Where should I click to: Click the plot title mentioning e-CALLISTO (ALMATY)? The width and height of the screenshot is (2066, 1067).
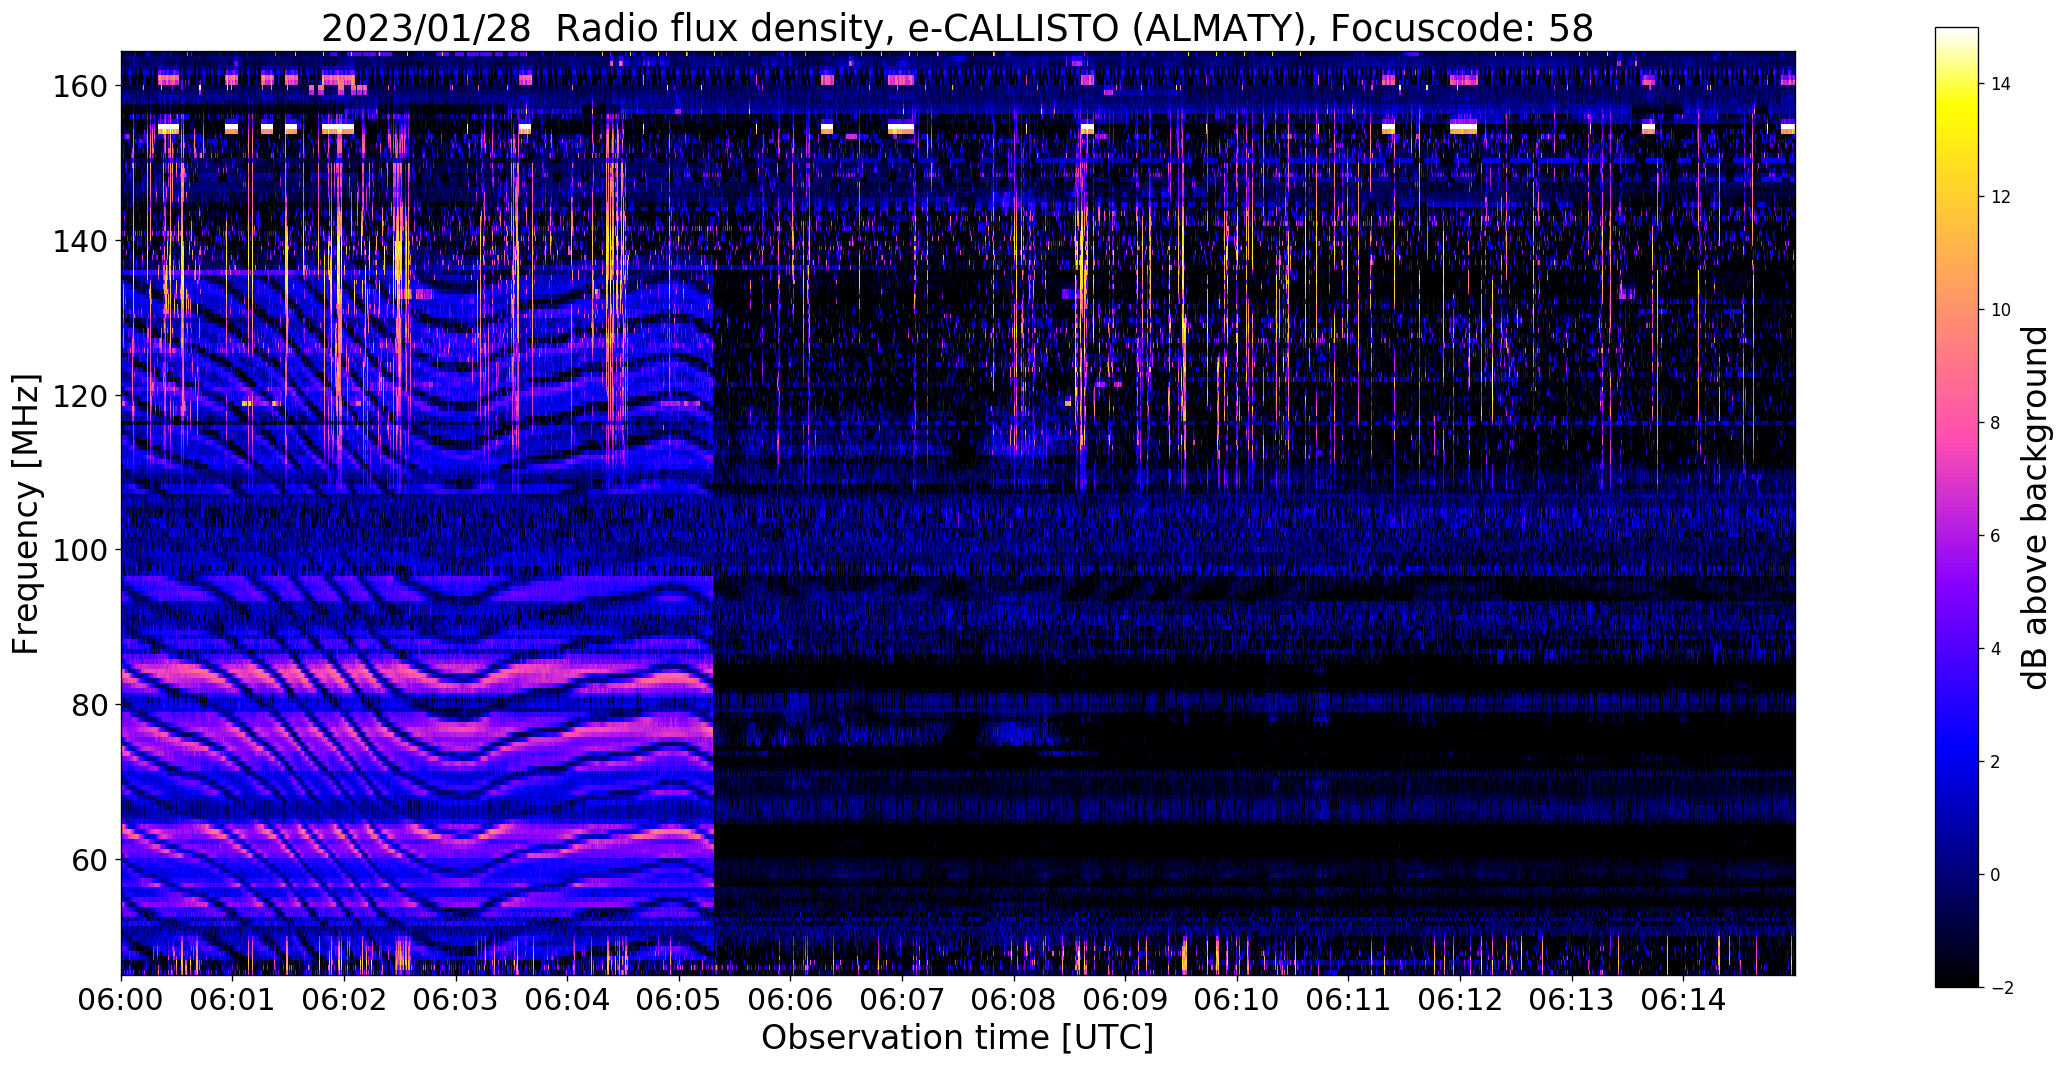[x=957, y=29]
